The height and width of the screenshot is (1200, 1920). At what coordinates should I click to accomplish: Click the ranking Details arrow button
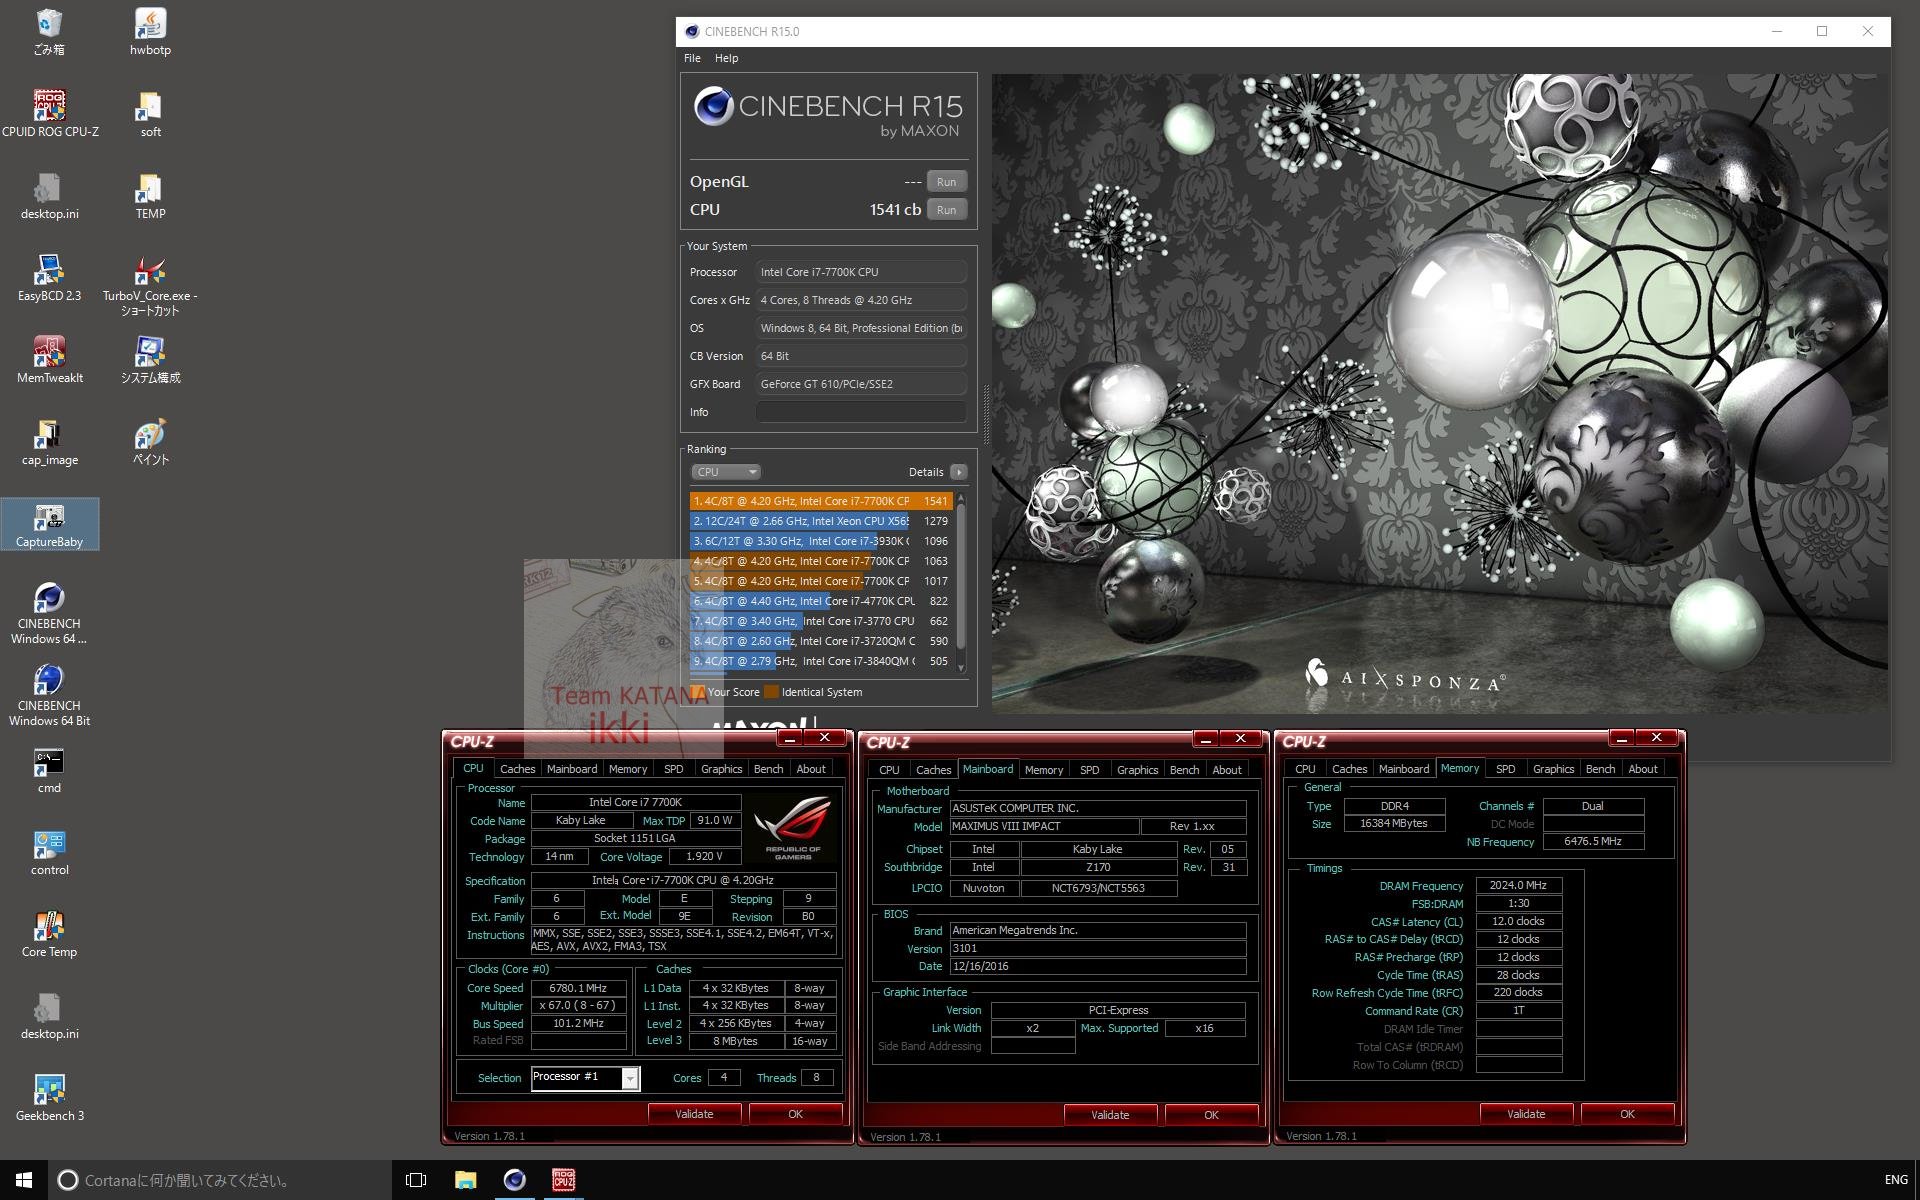tap(958, 472)
